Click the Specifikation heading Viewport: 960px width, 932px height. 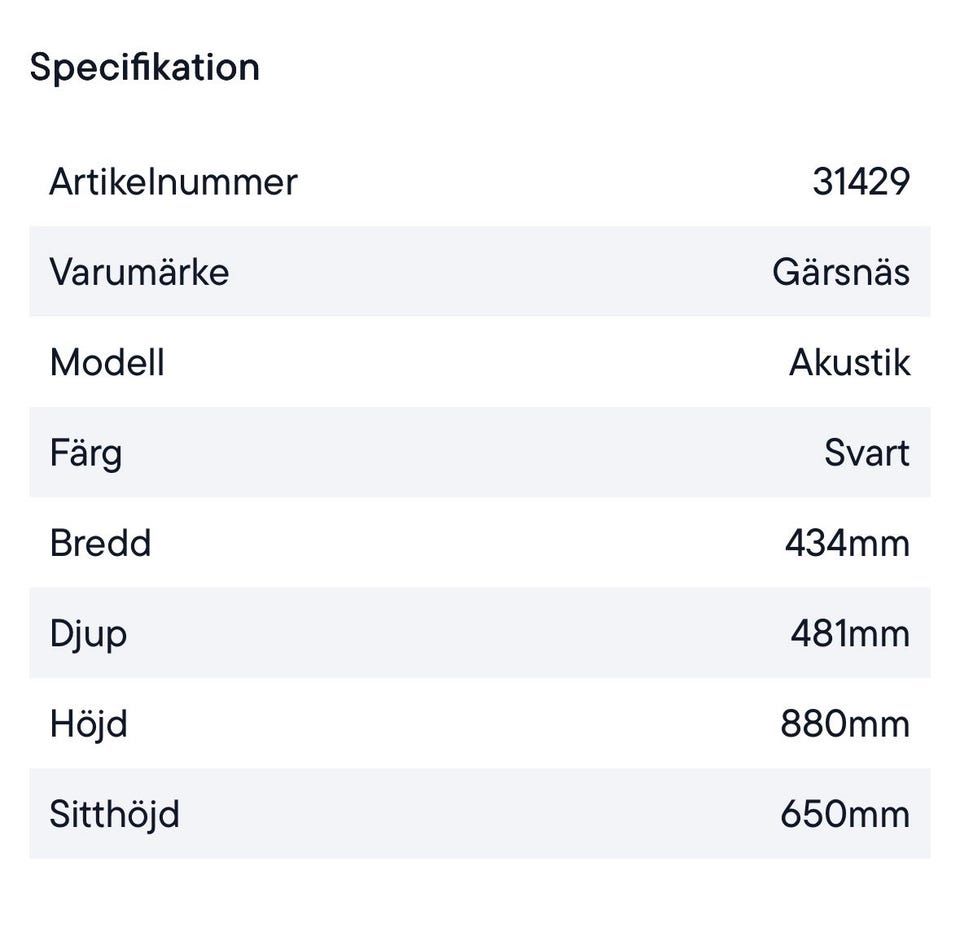pyautogui.click(x=145, y=67)
